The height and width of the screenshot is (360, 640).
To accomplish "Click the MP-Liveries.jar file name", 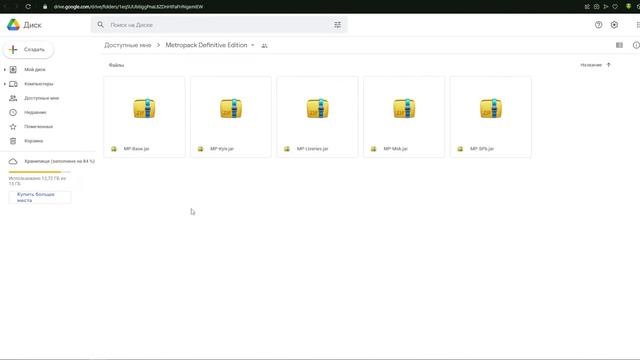I will click(x=312, y=149).
